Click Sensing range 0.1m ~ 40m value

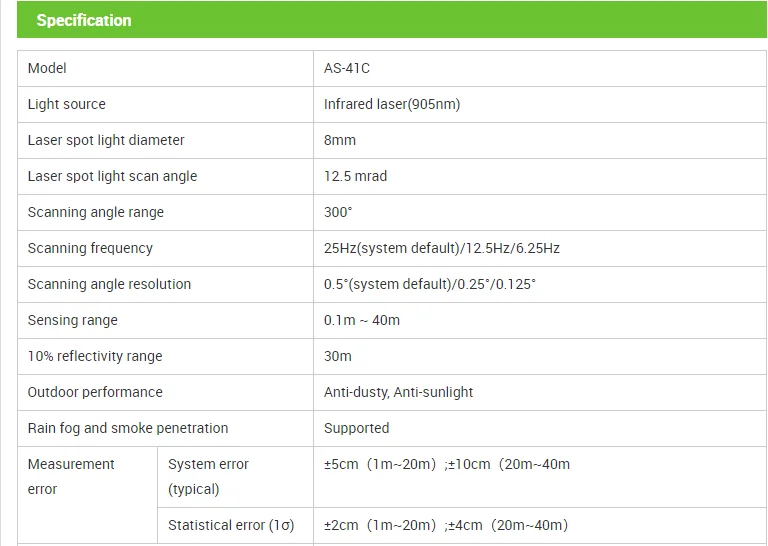coord(362,320)
